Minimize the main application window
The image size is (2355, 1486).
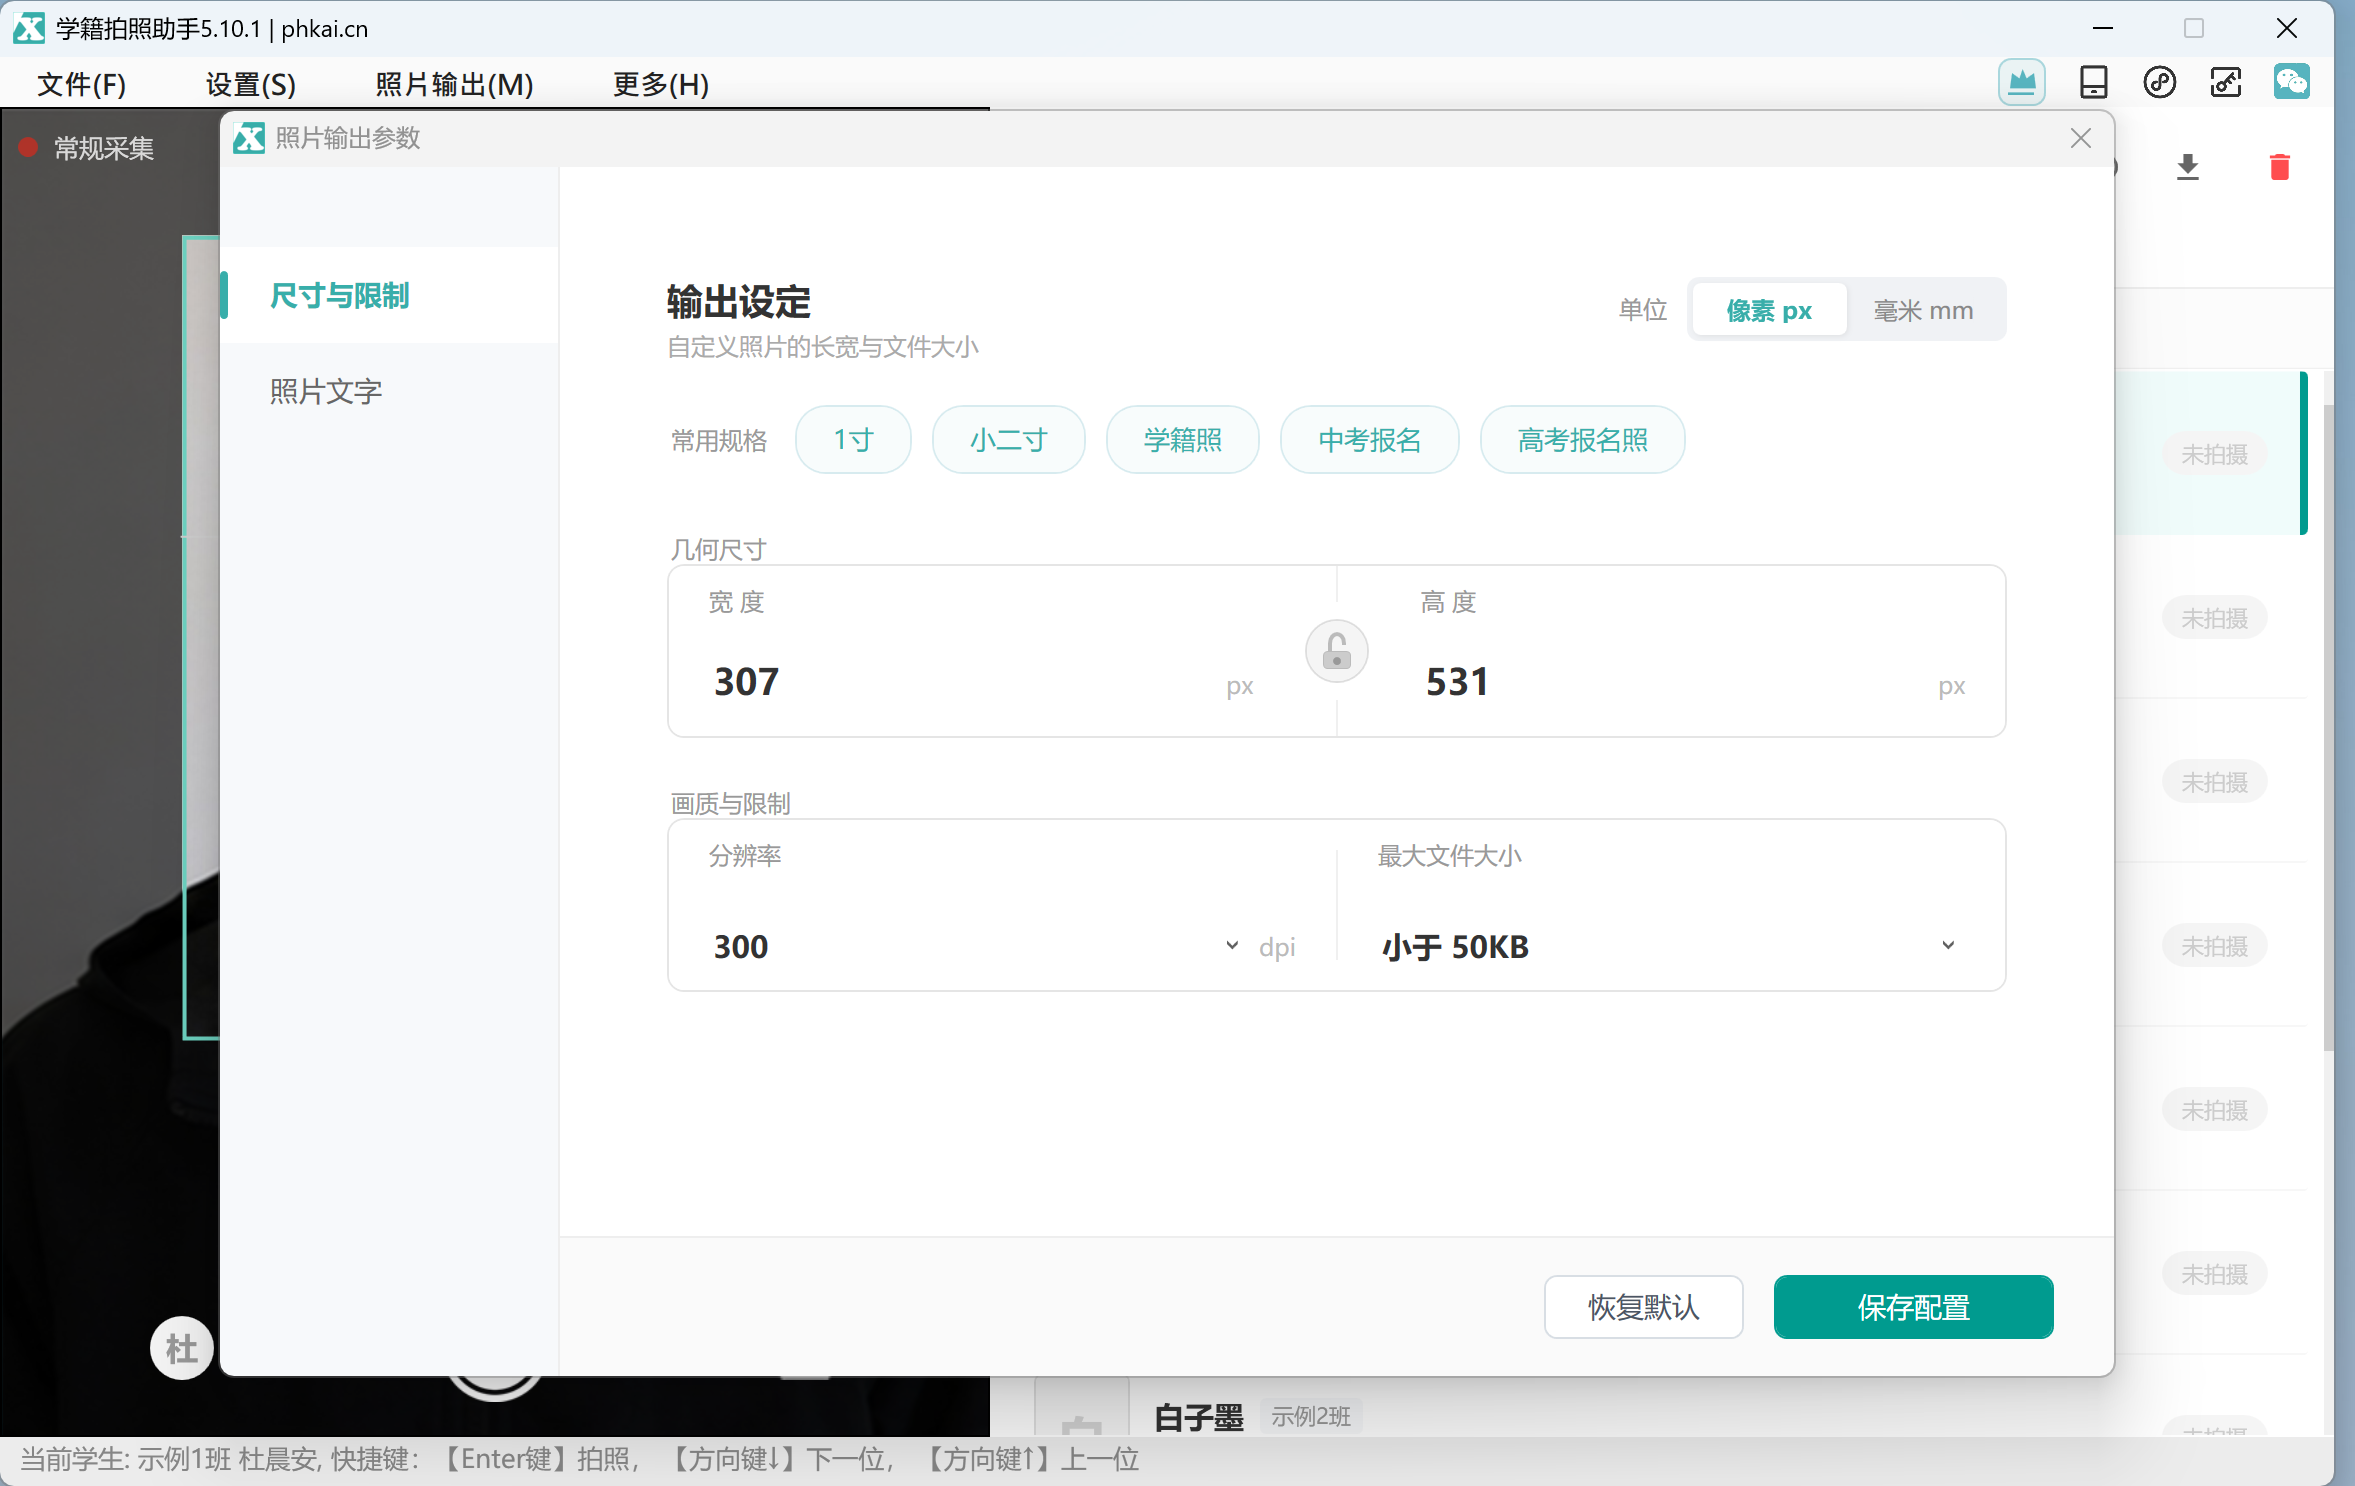2102,28
